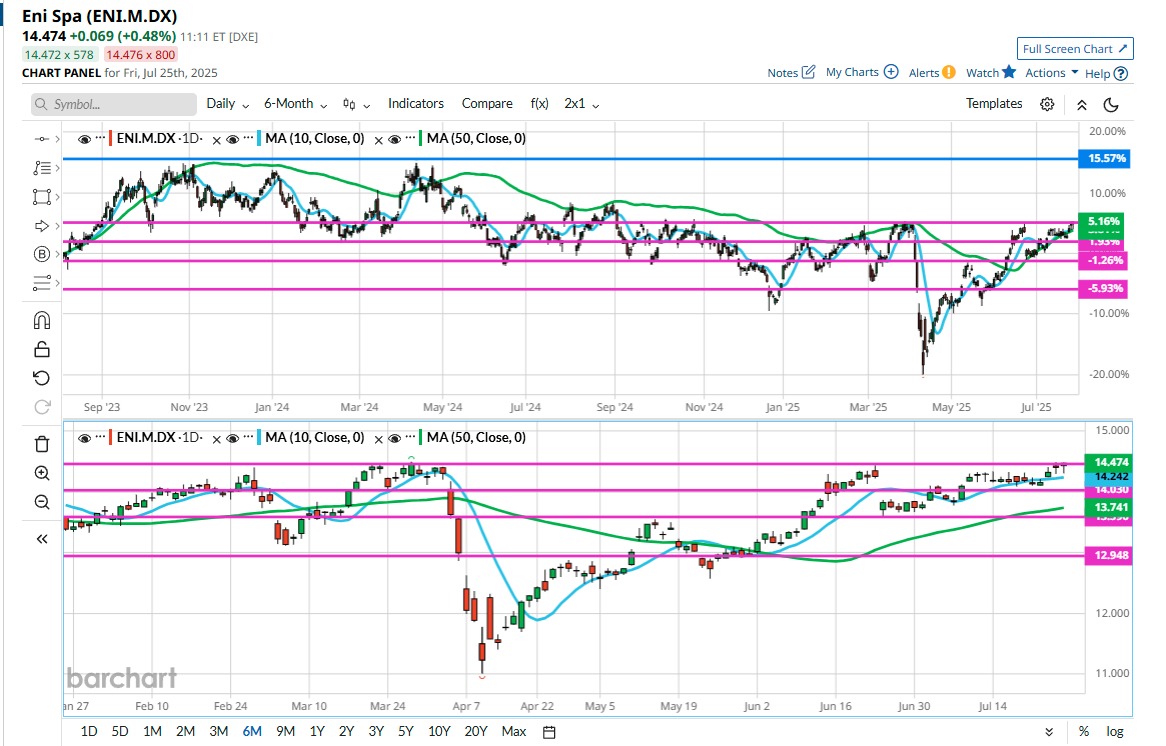Open the Compare menu
Image resolution: width=1166 pixels, height=746 pixels.
pyautogui.click(x=487, y=104)
